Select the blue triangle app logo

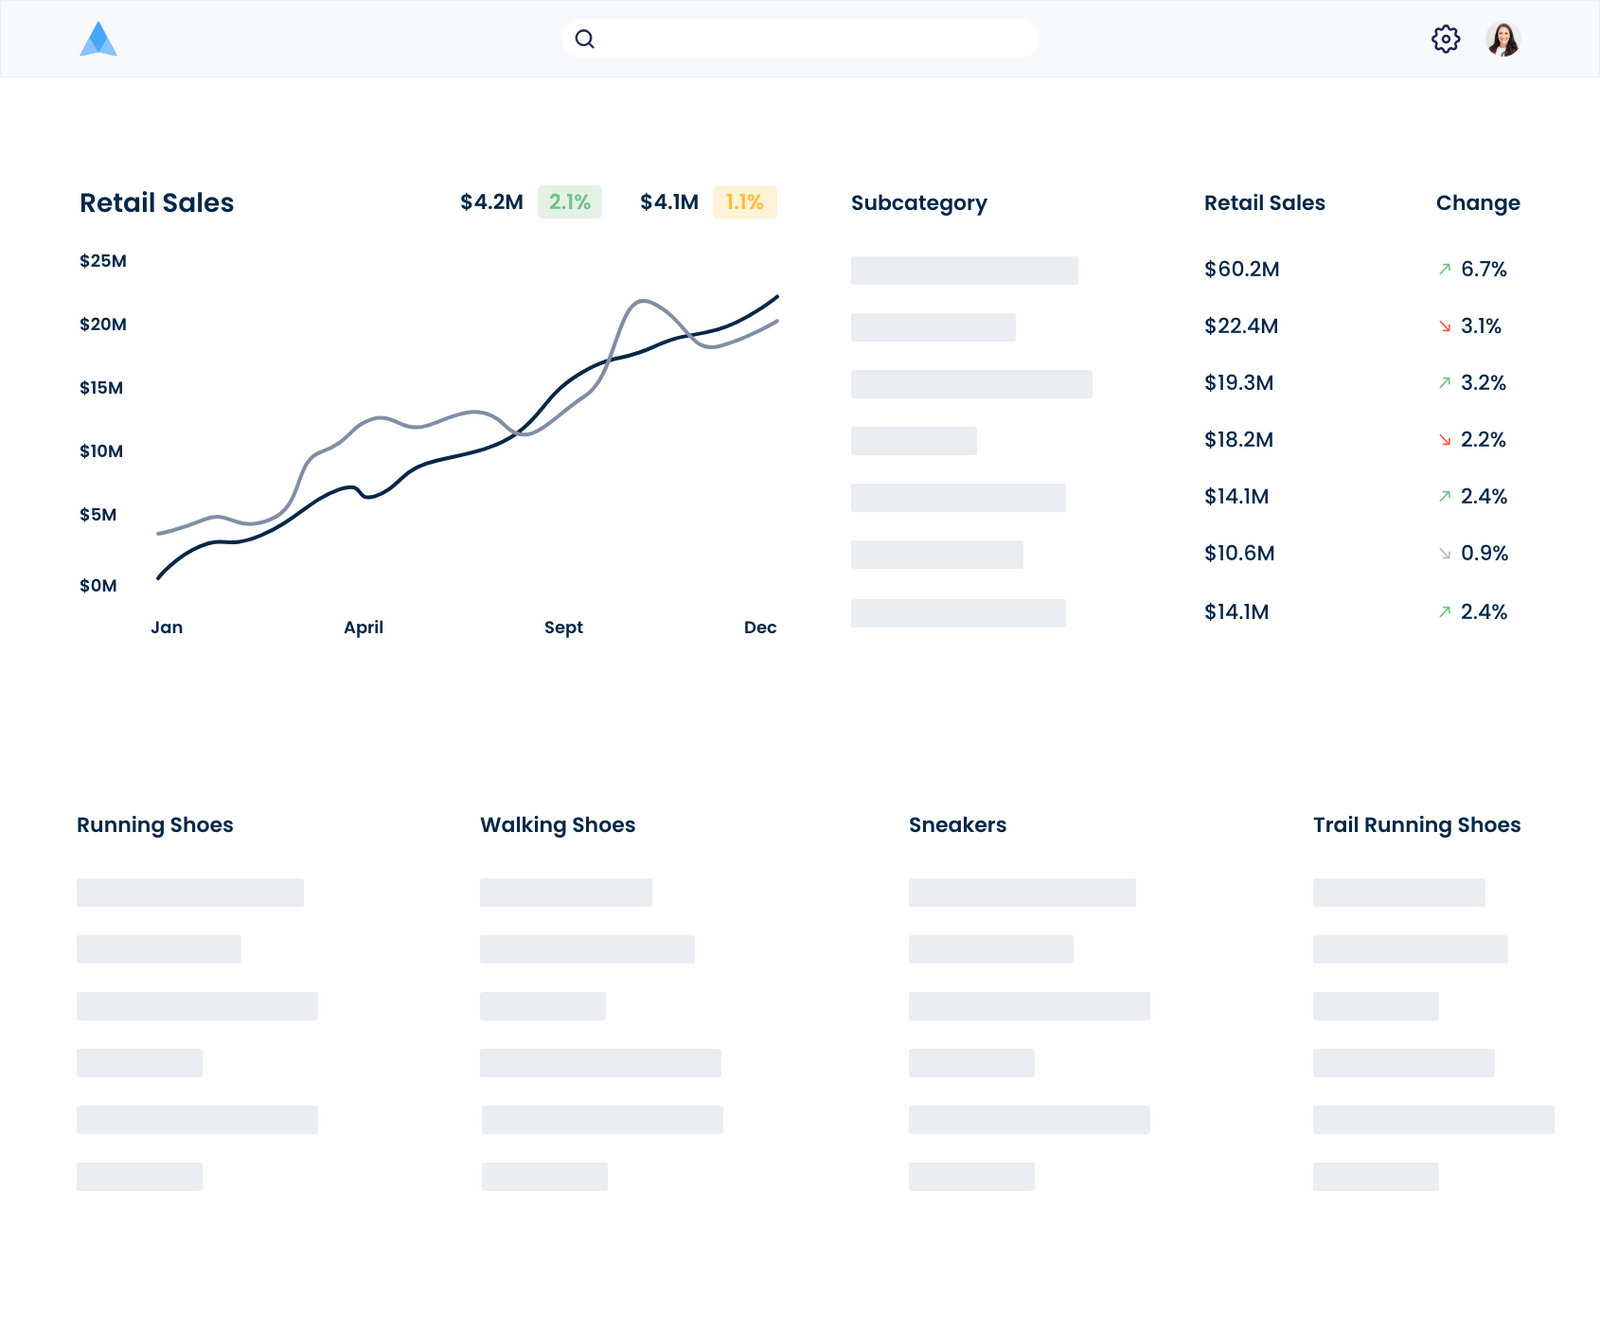[x=99, y=40]
